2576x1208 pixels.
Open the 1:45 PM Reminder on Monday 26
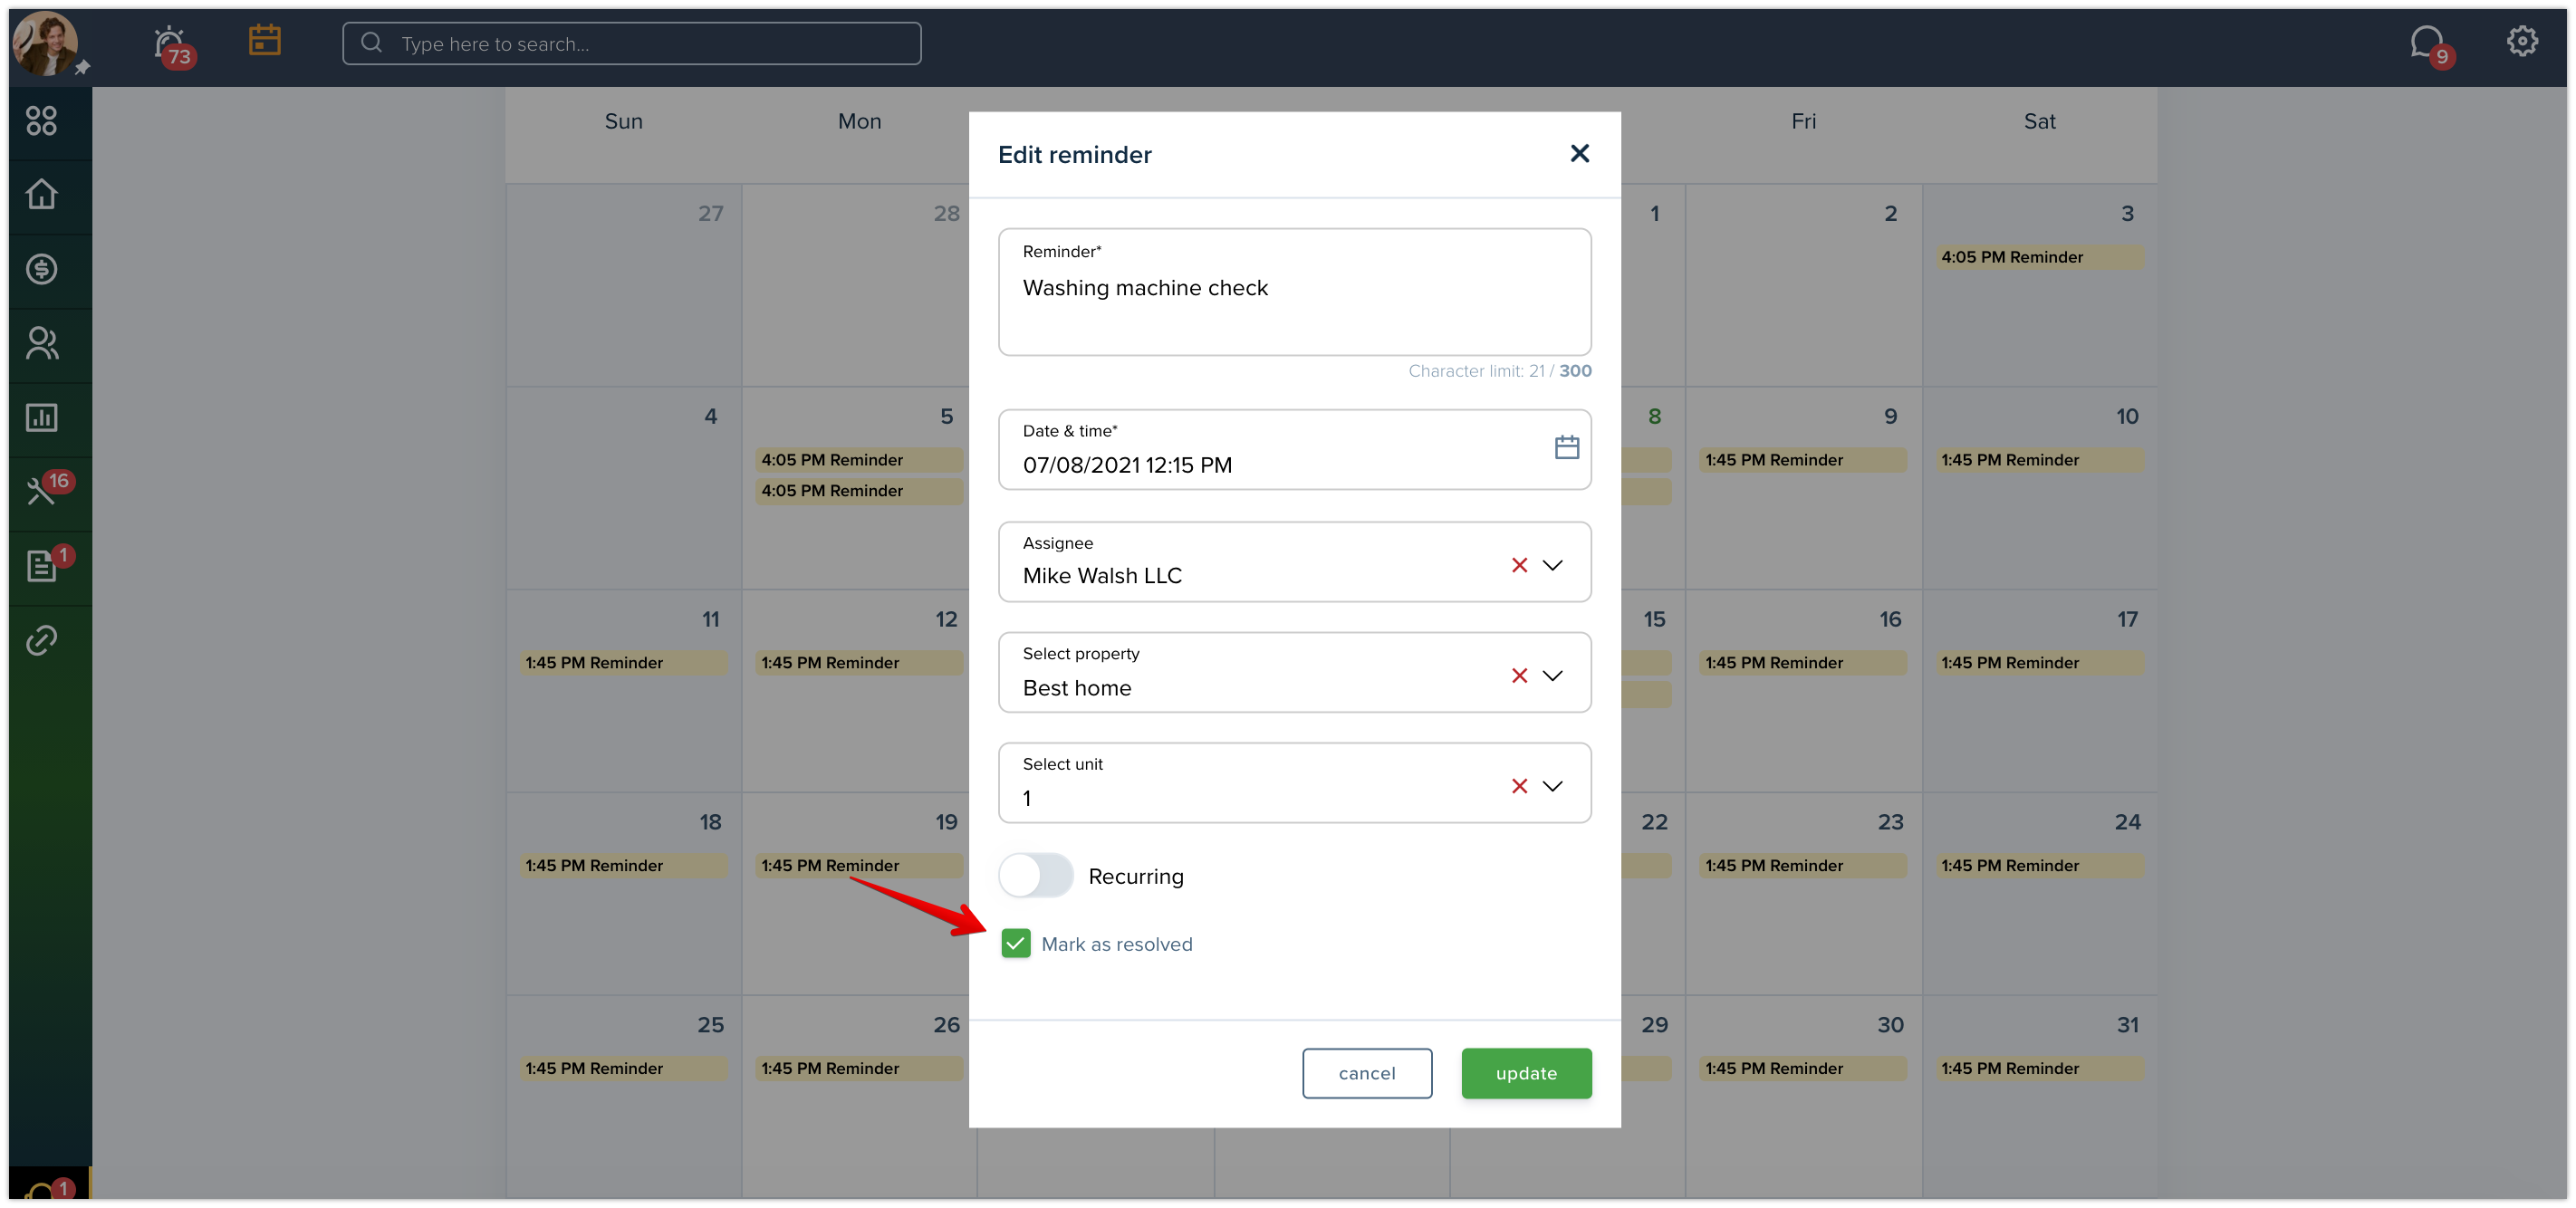click(x=859, y=1068)
